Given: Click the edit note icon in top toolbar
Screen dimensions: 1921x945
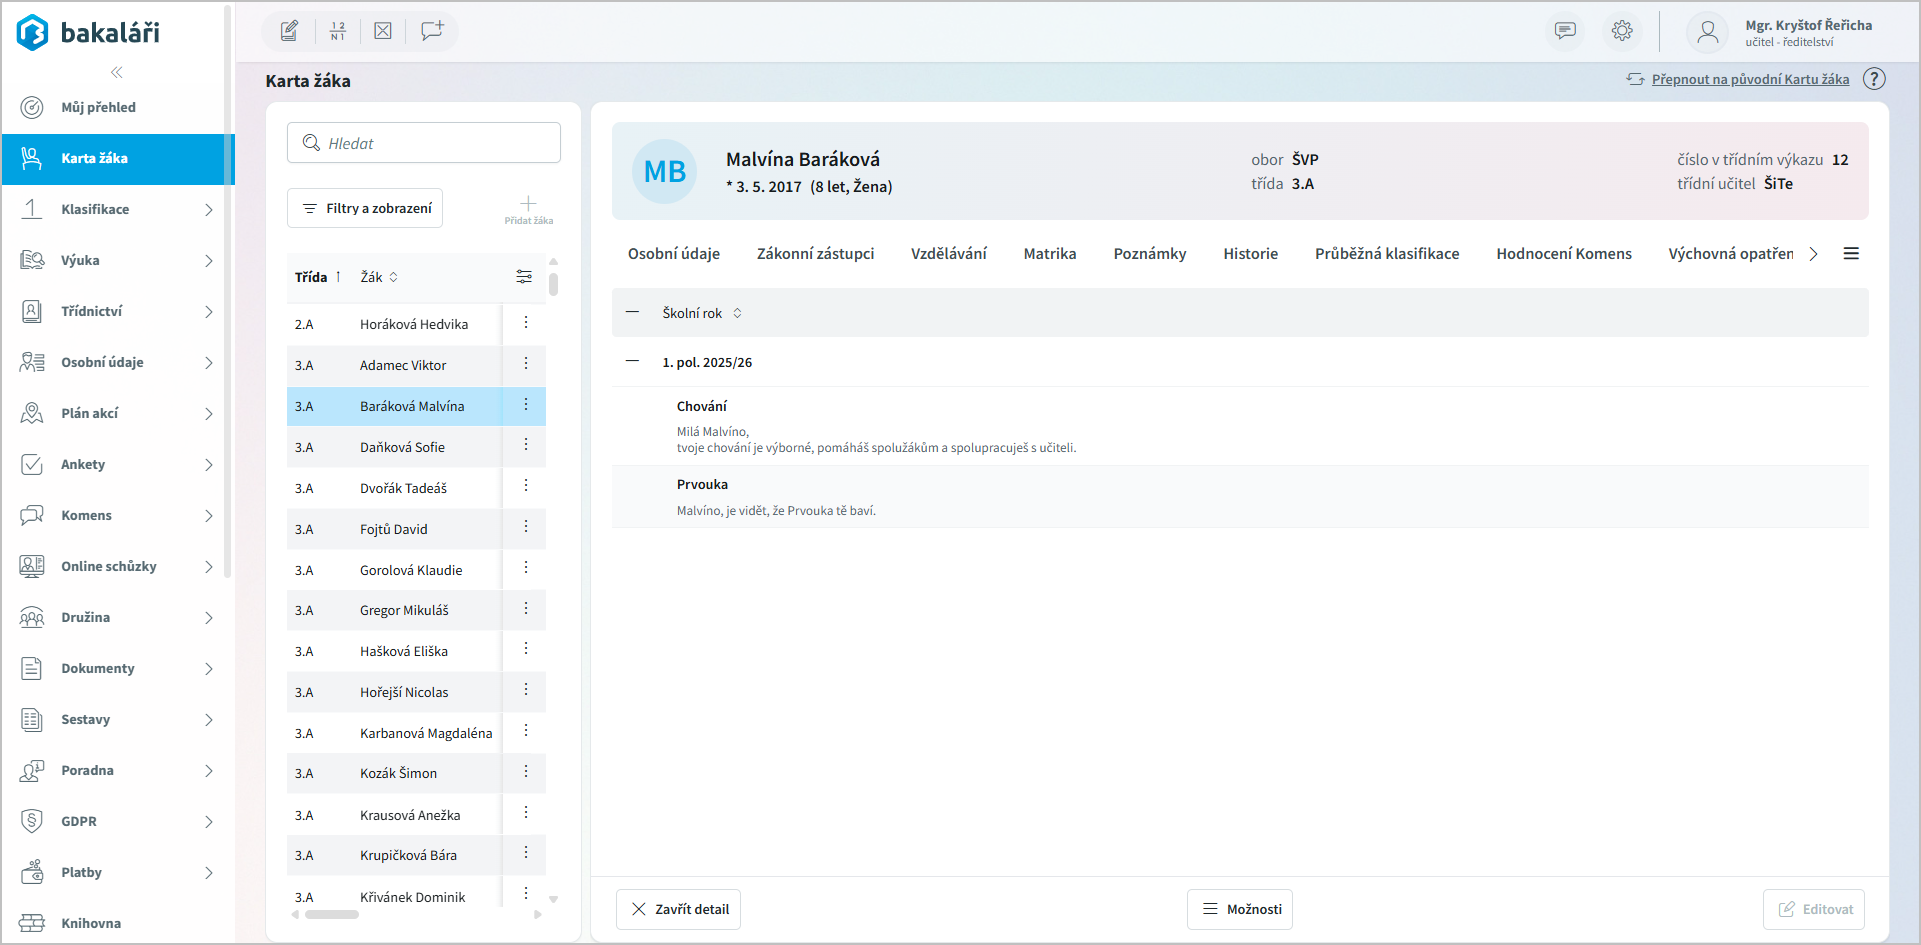Looking at the screenshot, I should click(289, 31).
